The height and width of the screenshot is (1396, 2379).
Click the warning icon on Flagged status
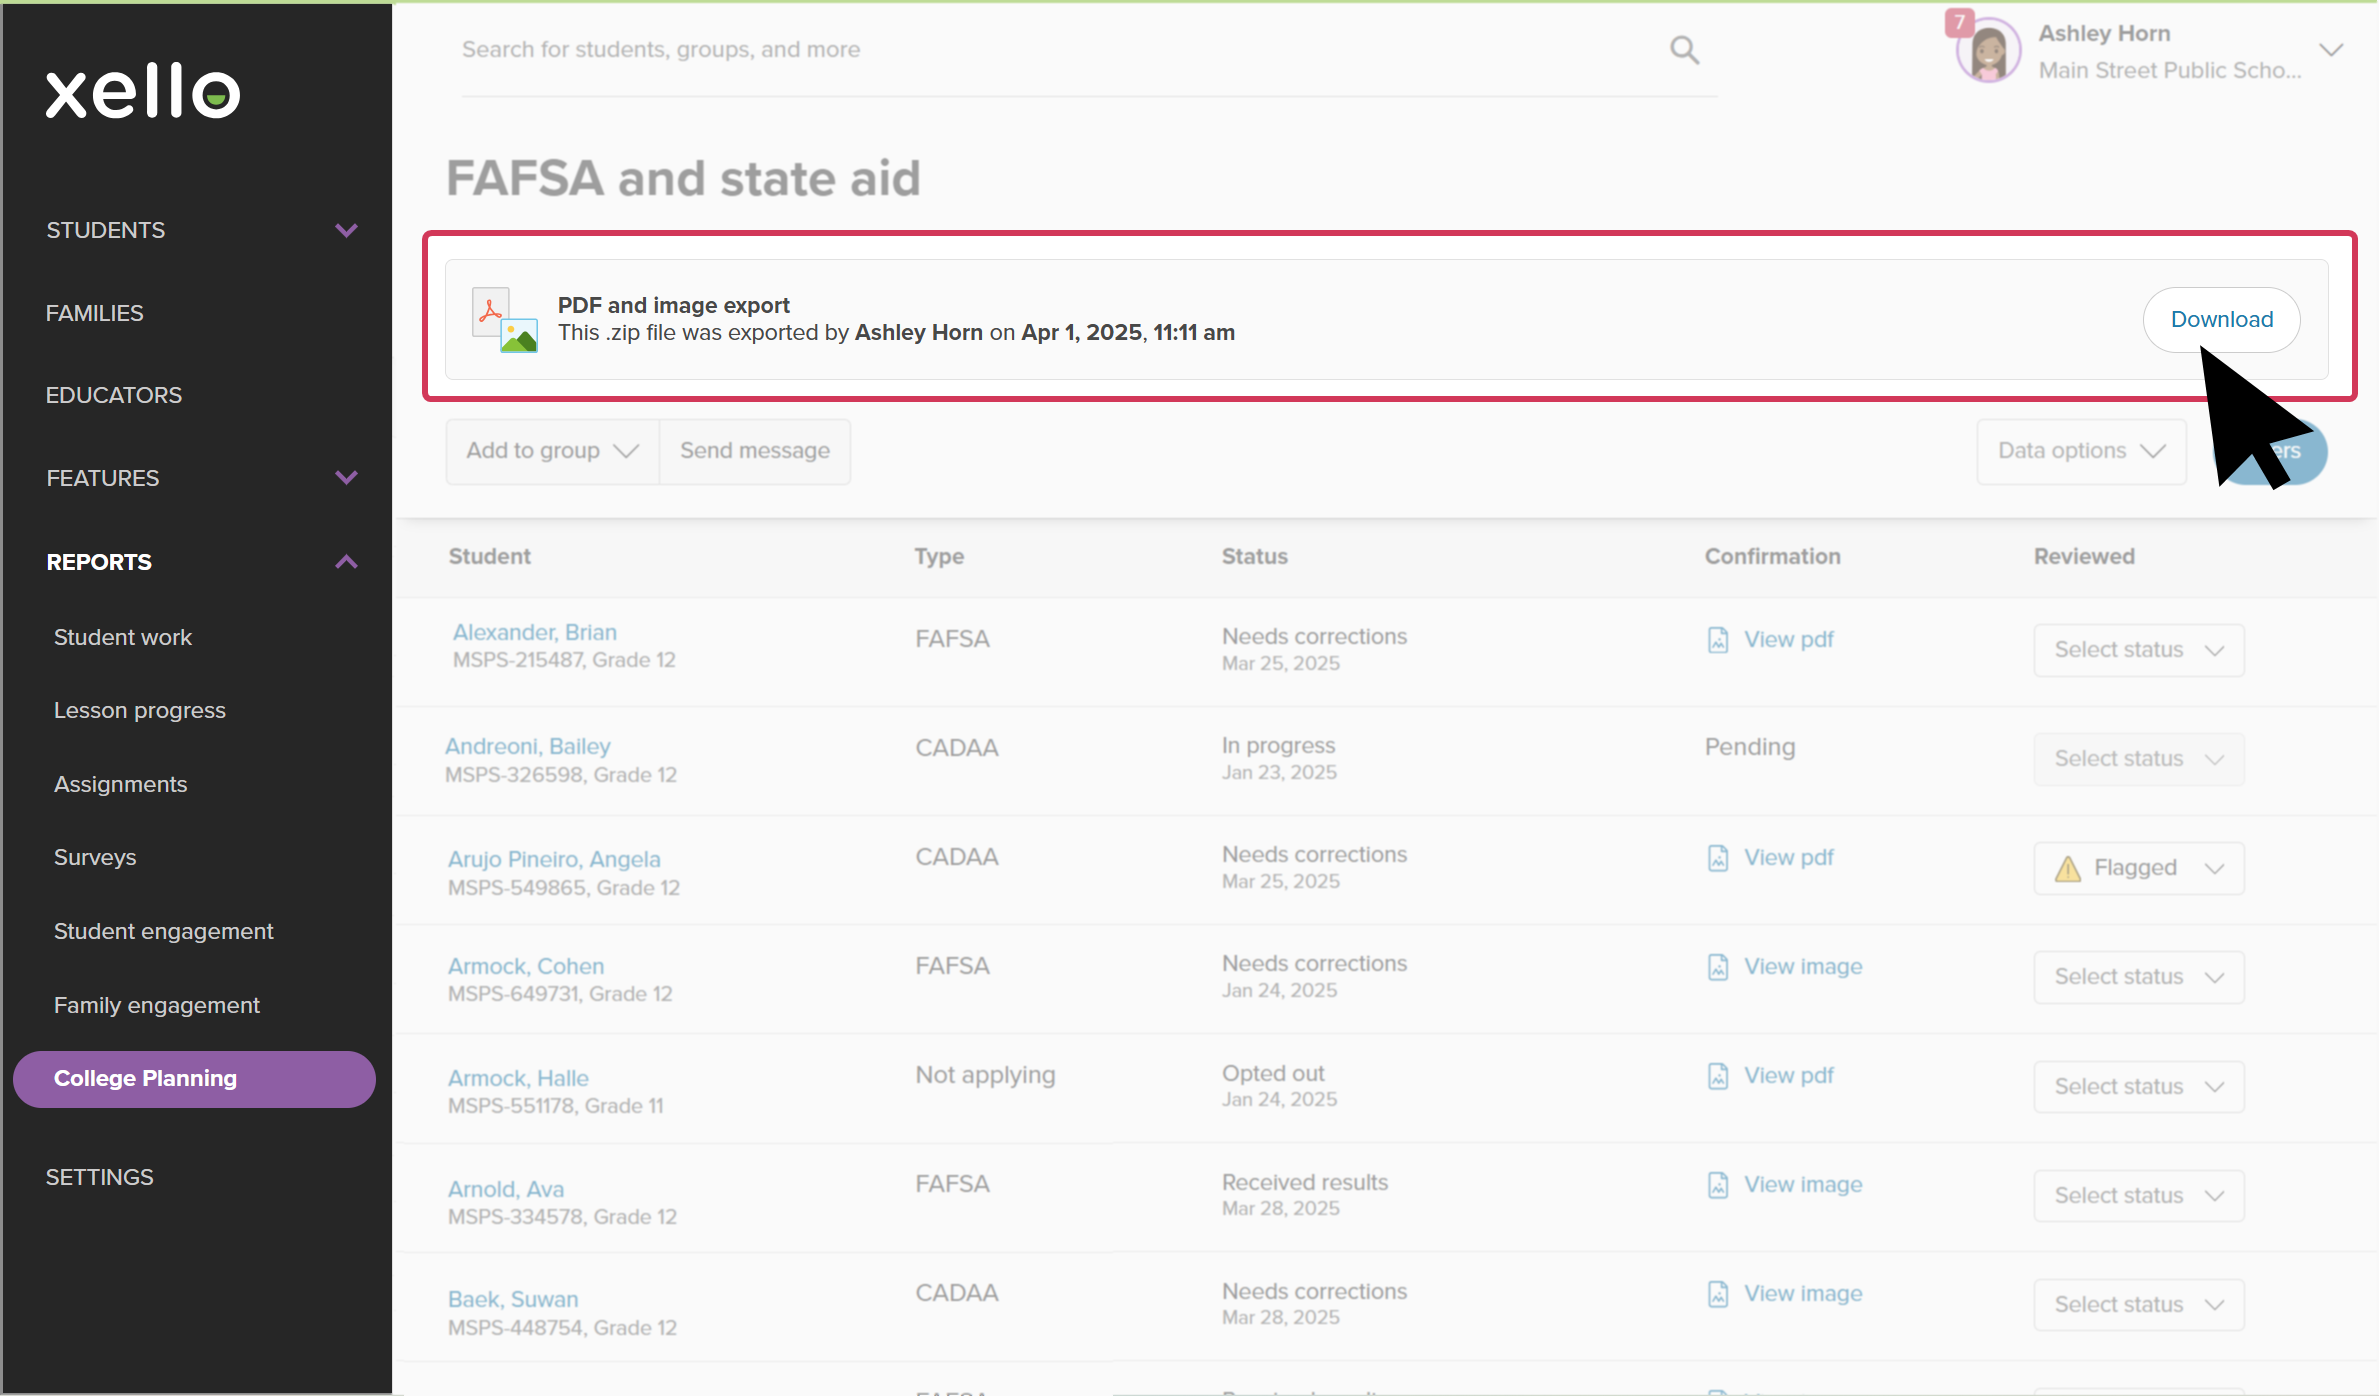pyautogui.click(x=2067, y=869)
